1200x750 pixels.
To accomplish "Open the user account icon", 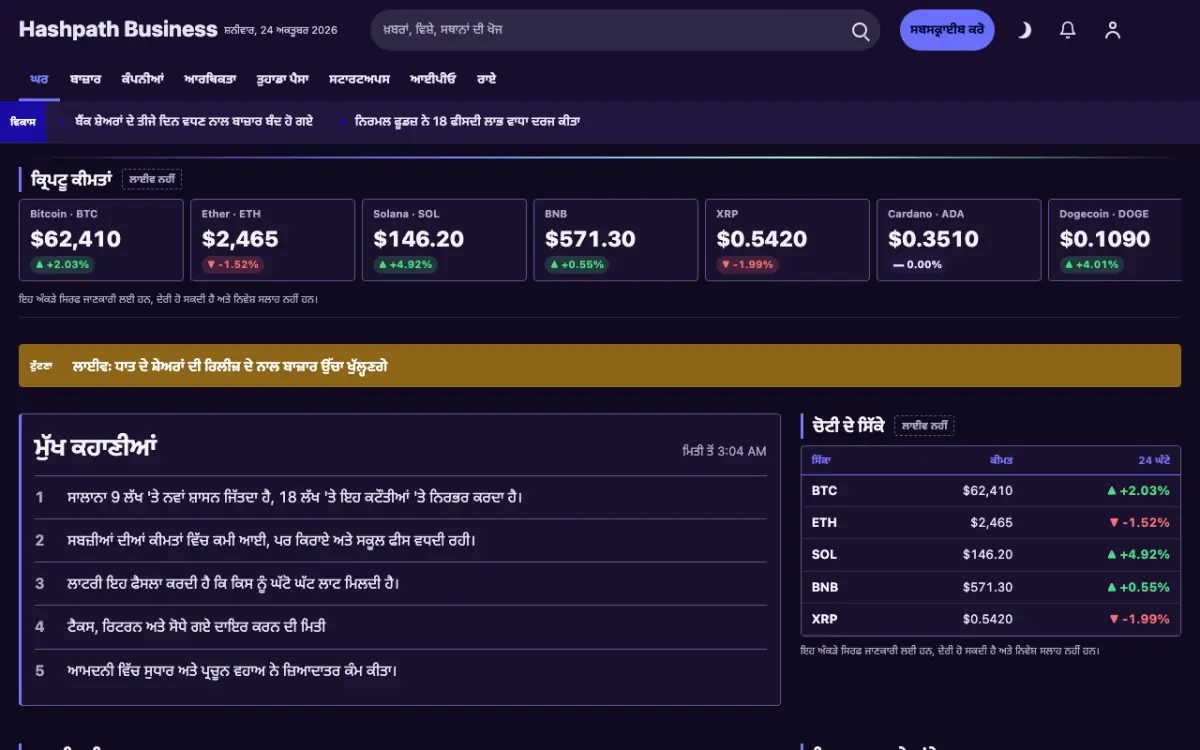I will pos(1112,30).
